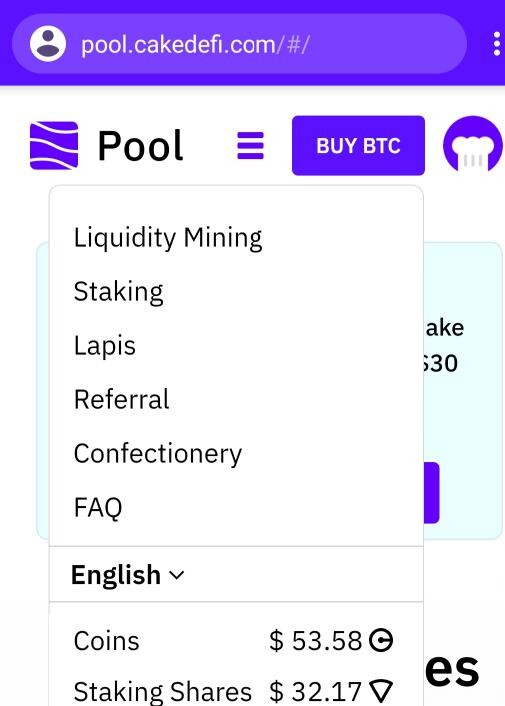This screenshot has width=505, height=706.
Task: Tap the browser profile avatar icon
Action: point(48,44)
